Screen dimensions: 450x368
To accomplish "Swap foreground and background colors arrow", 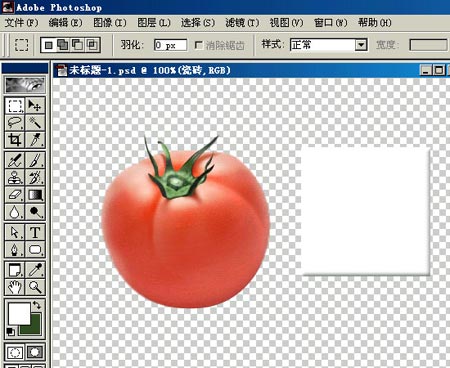I will 37,305.
